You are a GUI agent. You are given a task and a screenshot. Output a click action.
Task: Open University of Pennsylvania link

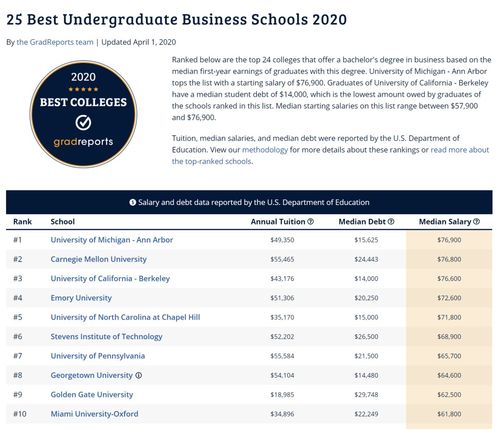click(x=98, y=356)
